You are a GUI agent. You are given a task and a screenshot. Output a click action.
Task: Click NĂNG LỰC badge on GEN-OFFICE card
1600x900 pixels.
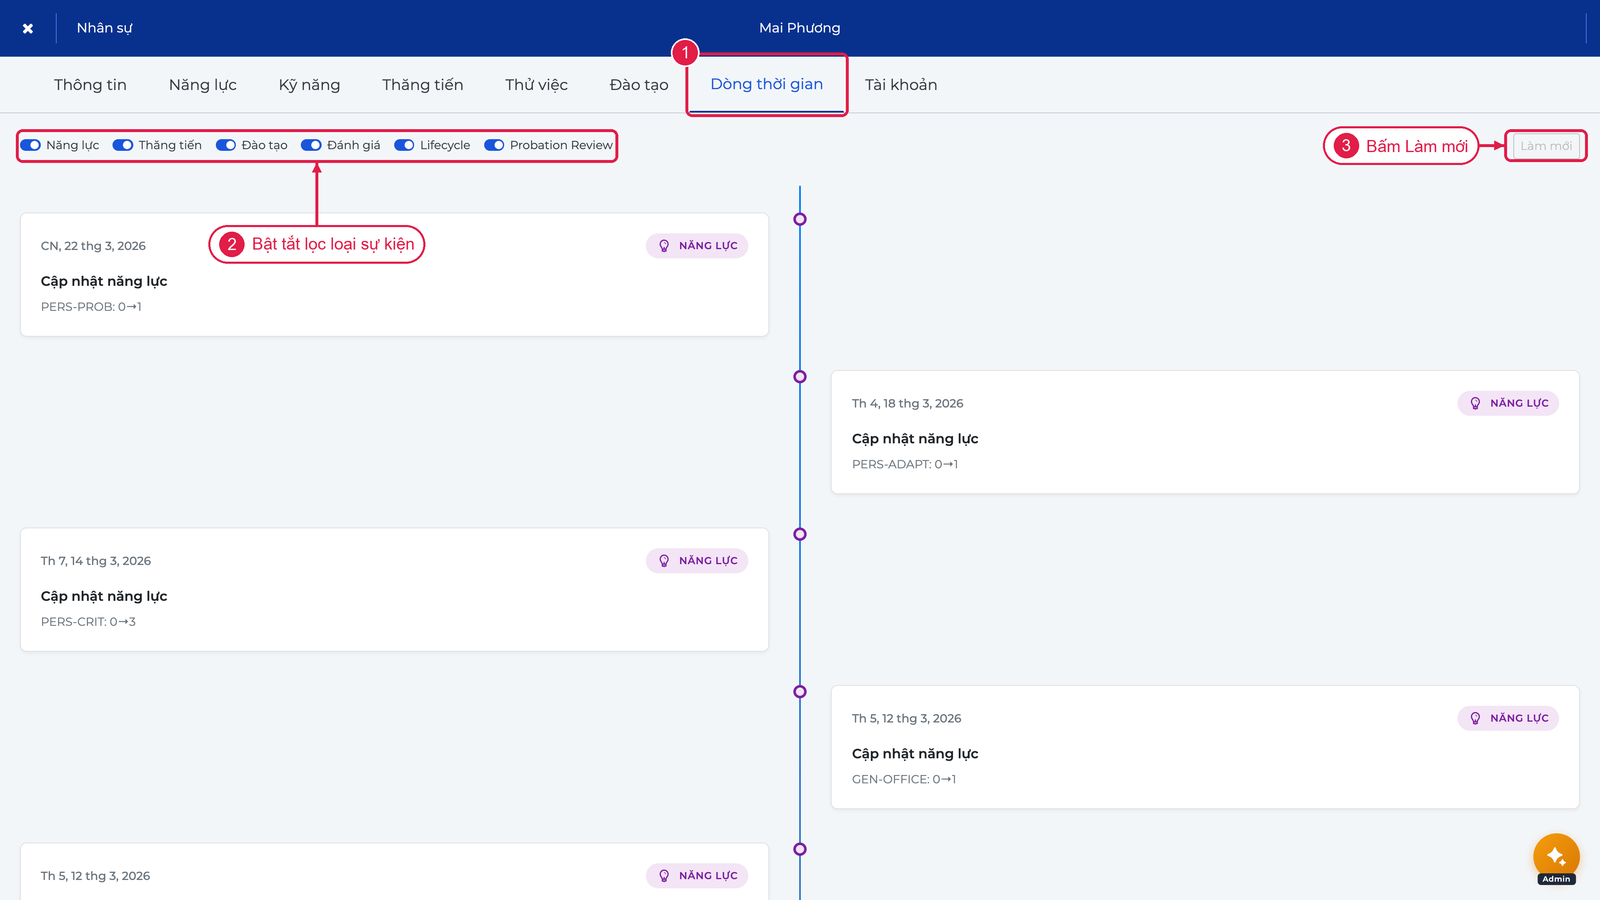(1508, 718)
